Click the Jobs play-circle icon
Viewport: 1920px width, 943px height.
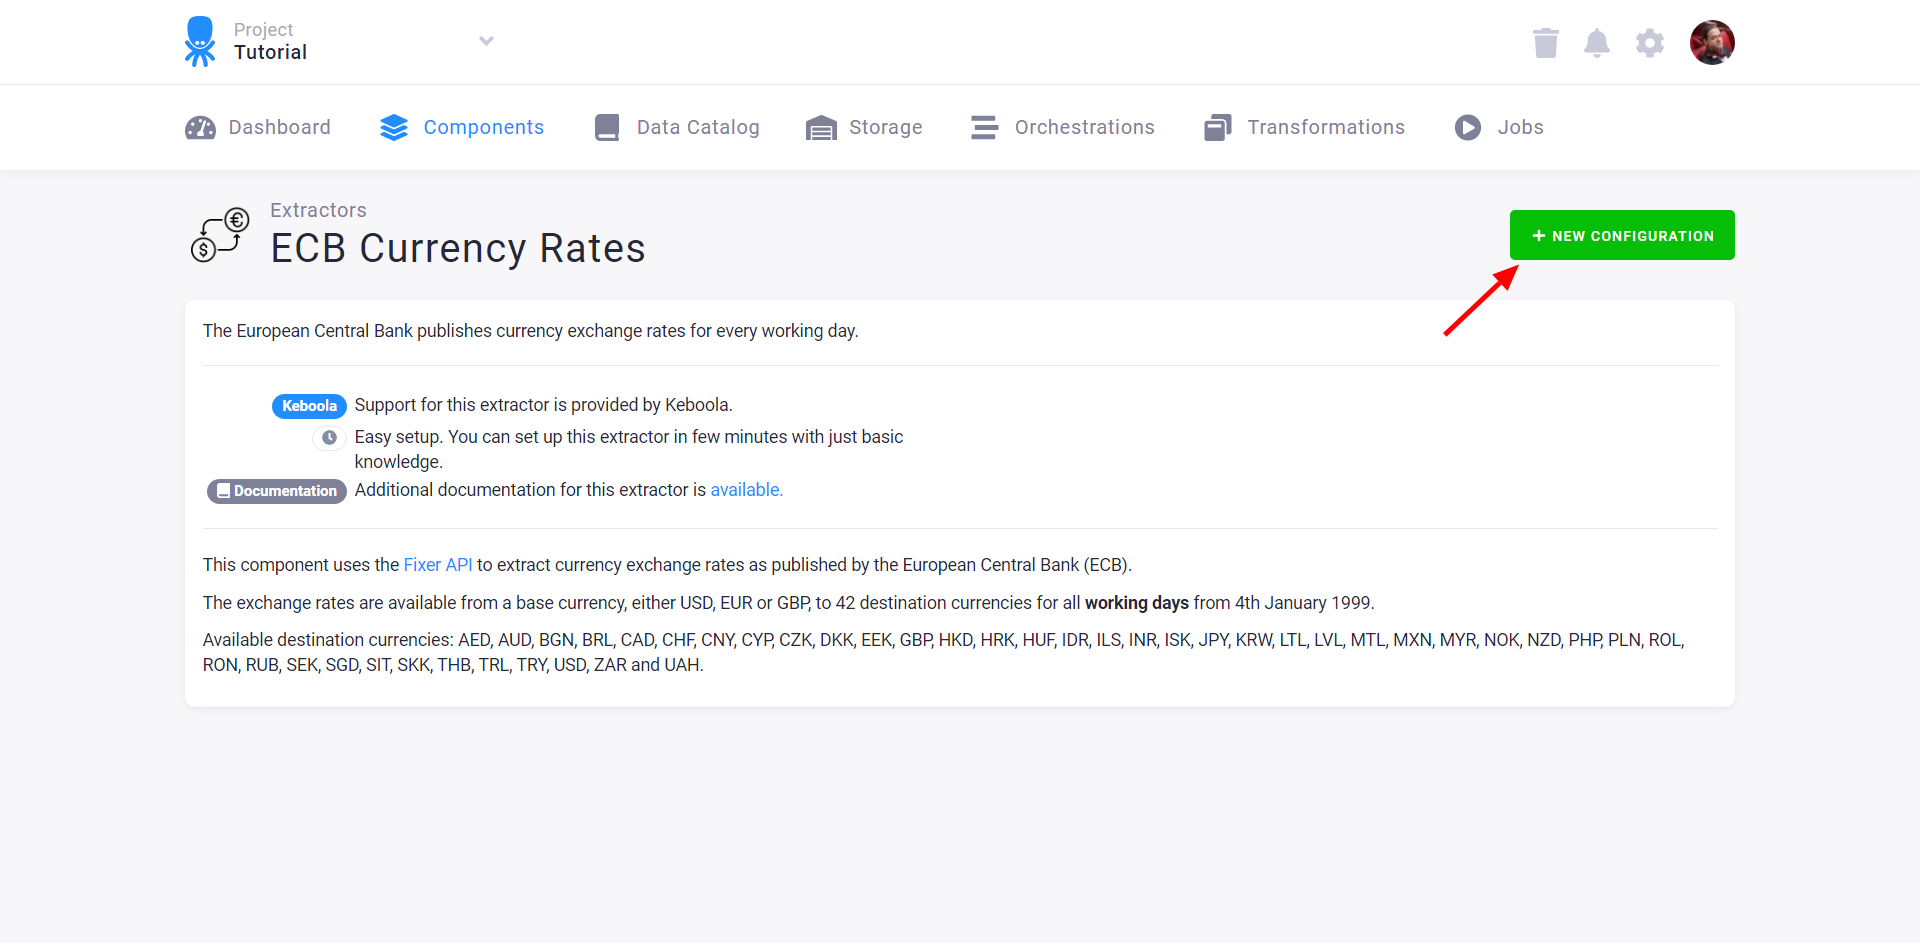click(1468, 128)
